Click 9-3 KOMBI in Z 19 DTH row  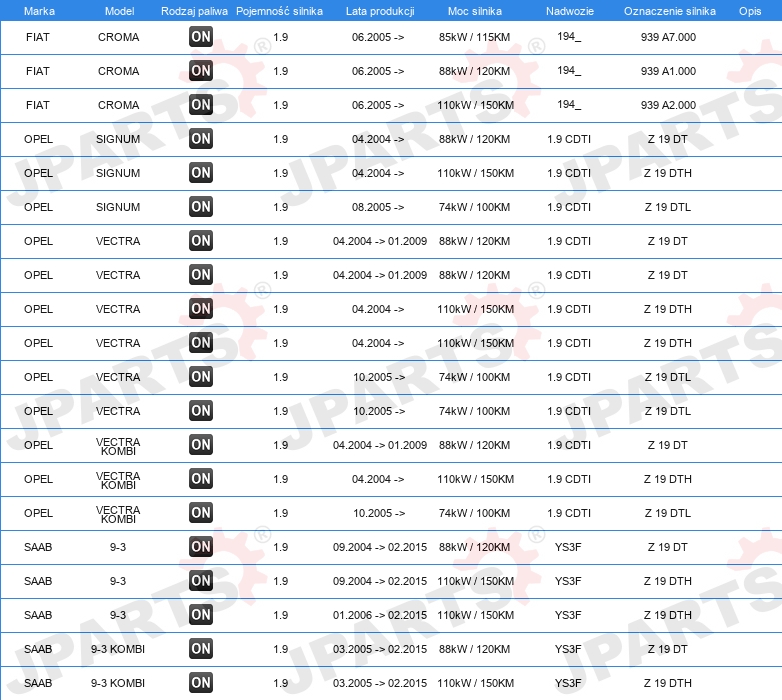click(x=118, y=683)
